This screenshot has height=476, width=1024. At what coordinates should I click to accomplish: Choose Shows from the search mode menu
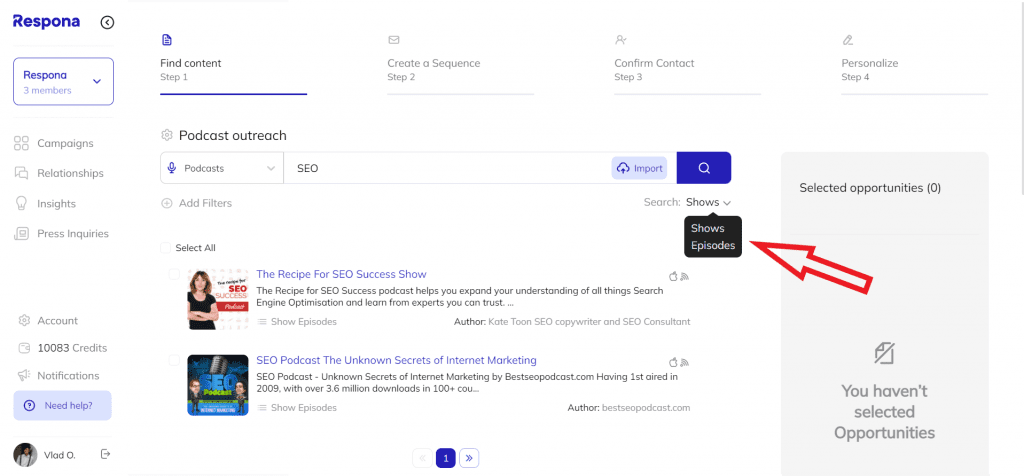708,229
